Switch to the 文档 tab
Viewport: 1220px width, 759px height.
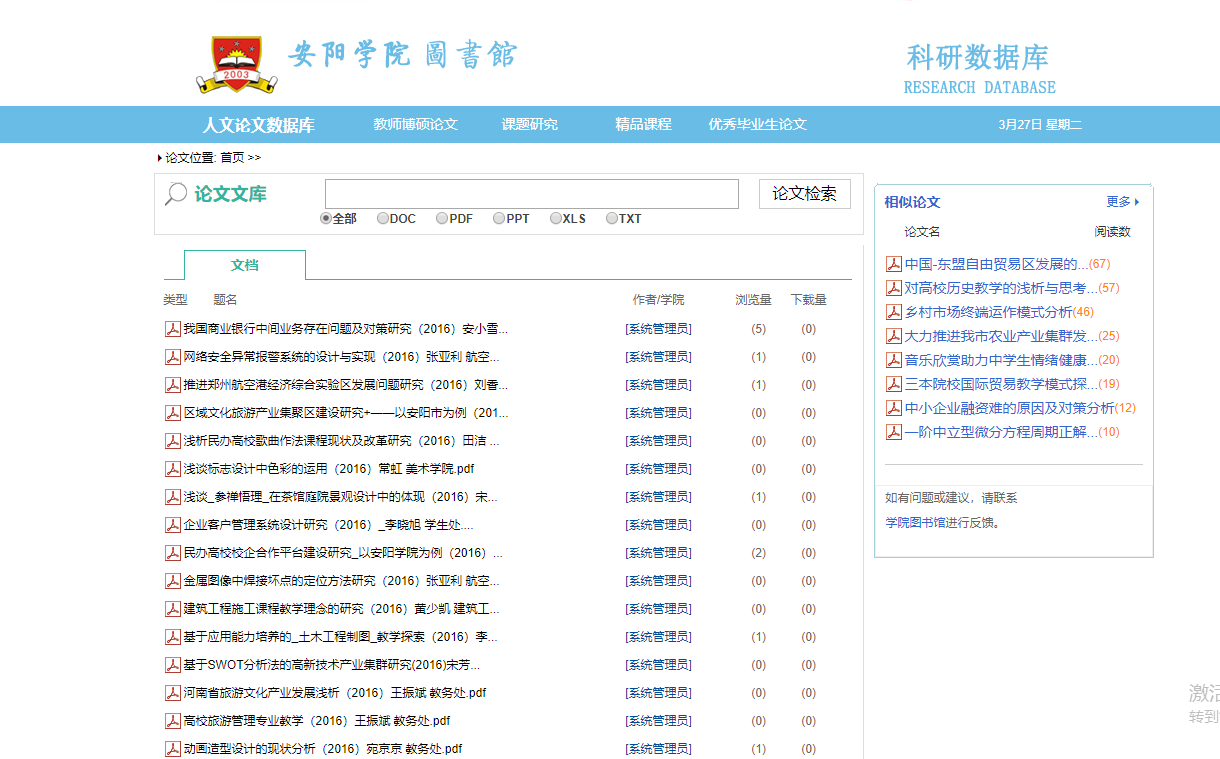tap(245, 265)
